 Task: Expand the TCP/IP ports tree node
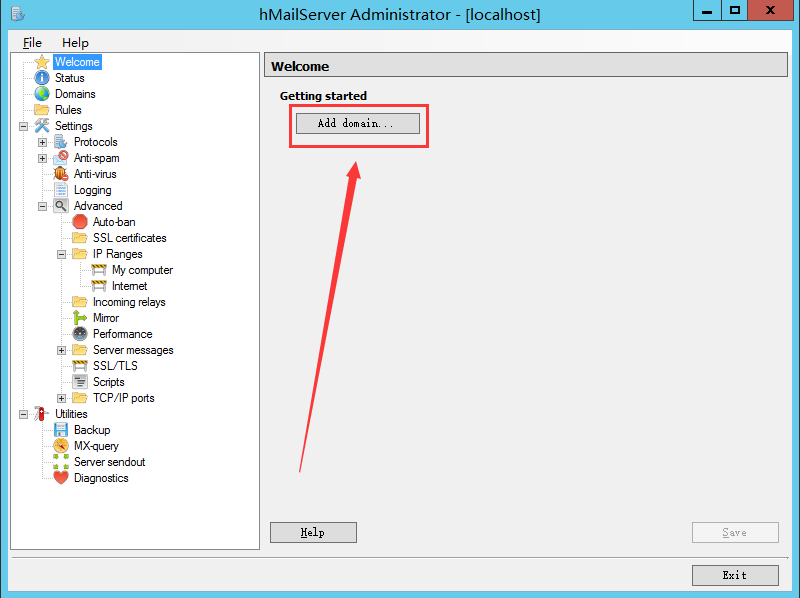tap(61, 398)
